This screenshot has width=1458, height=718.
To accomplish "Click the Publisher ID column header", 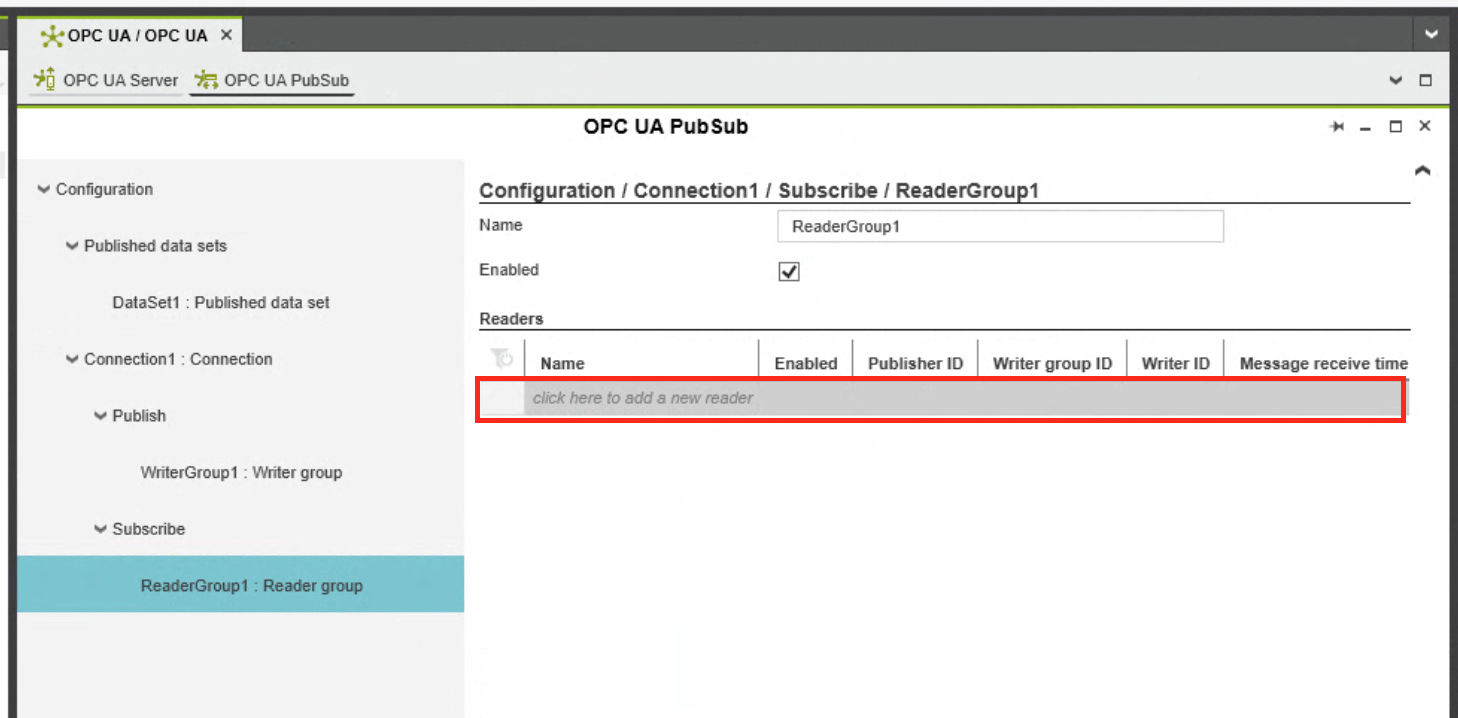I will 915,363.
